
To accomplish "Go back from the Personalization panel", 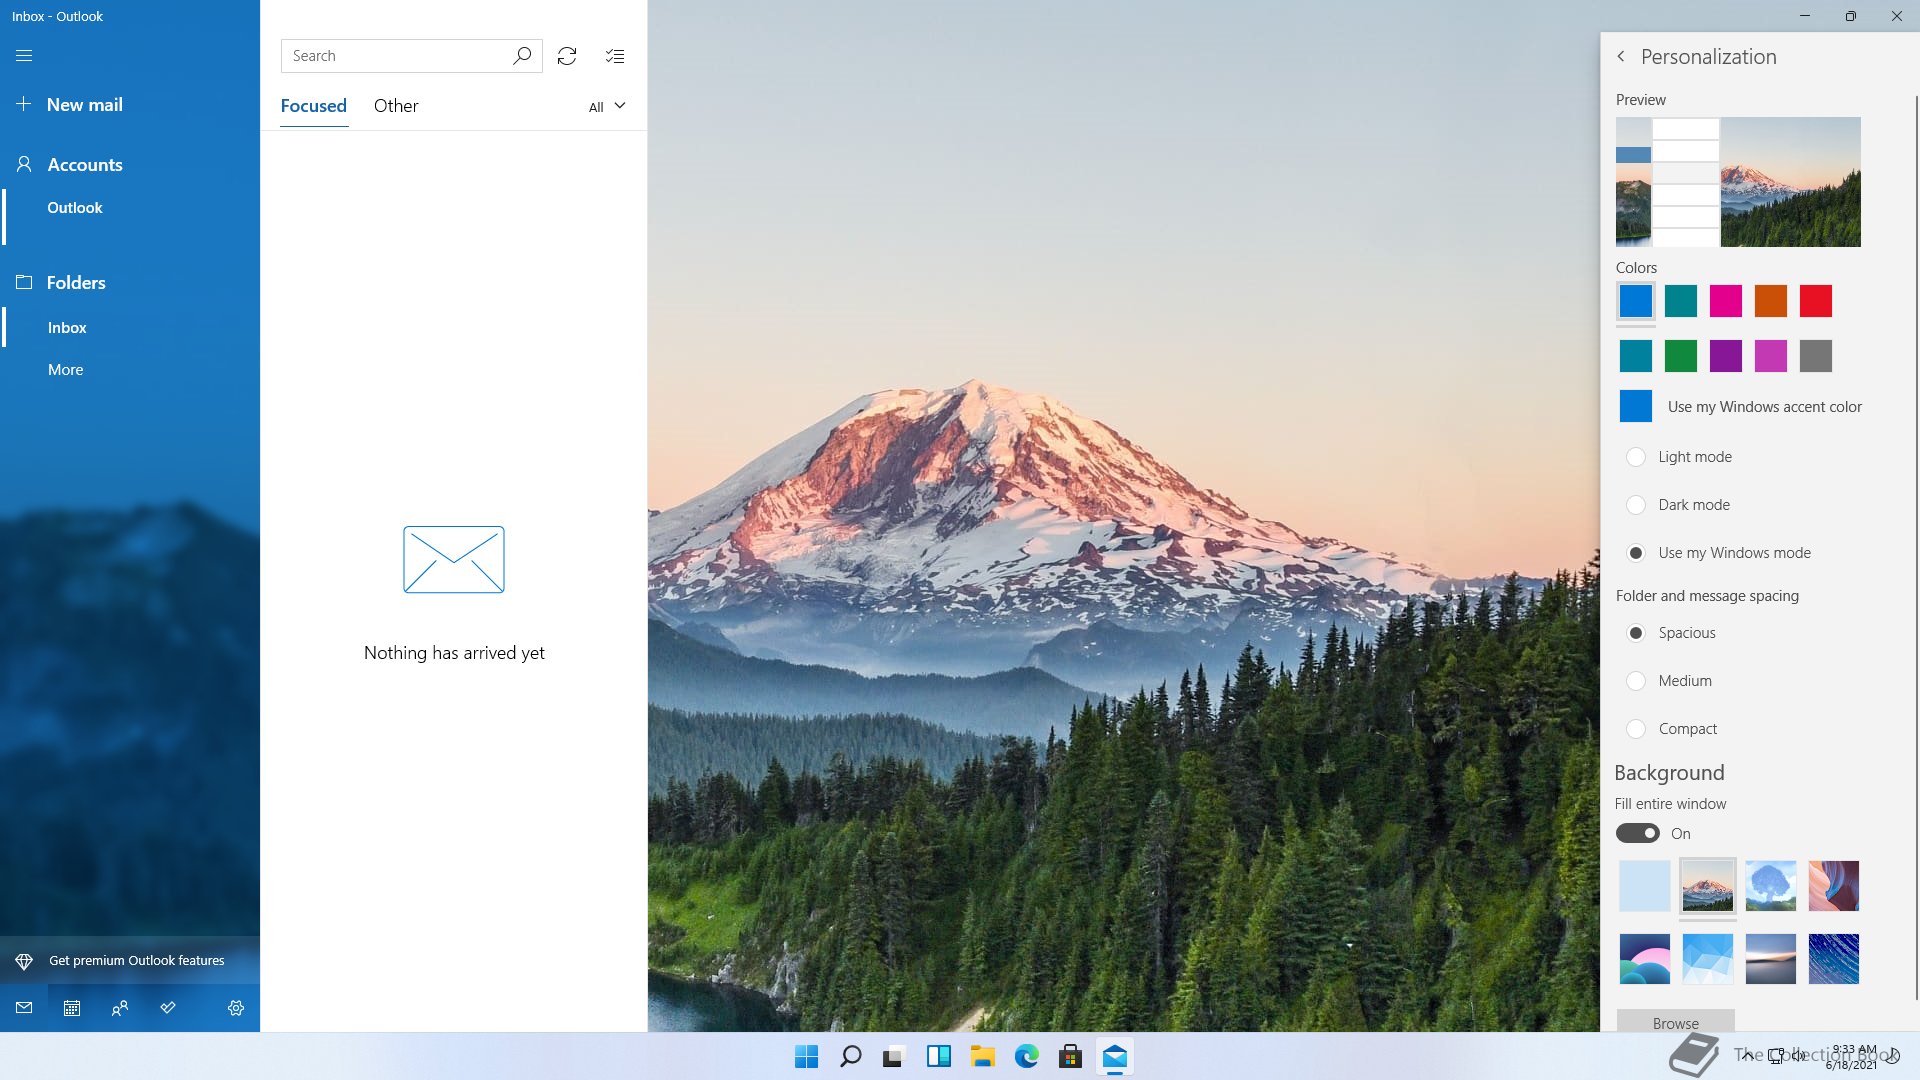I will coord(1621,57).
